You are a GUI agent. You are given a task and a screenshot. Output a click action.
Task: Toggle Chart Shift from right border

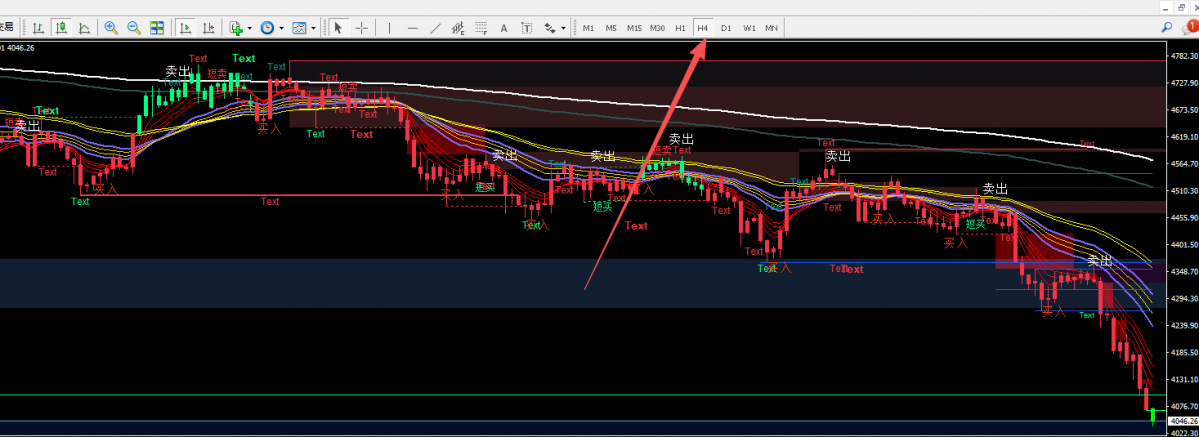point(207,28)
